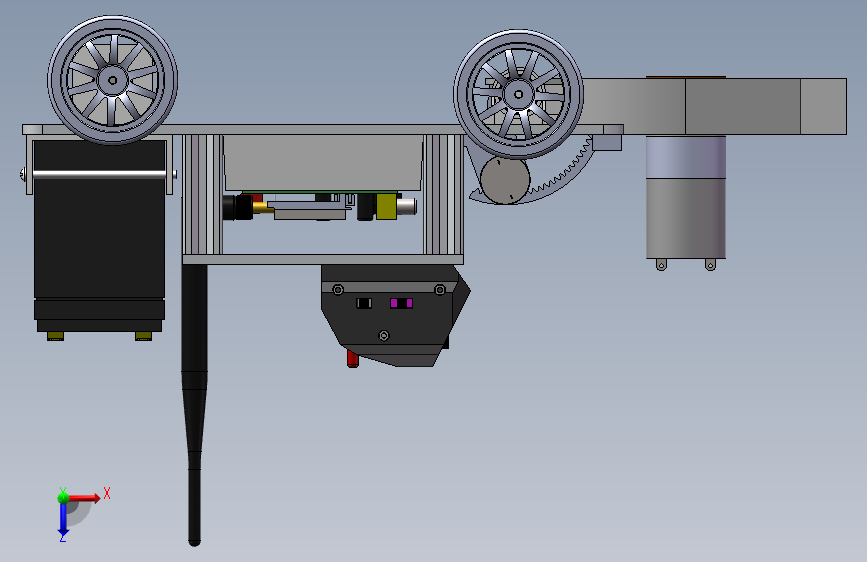Viewport: 867px width, 562px height.
Task: Select the left aluminum extrusion column
Action: click(203, 194)
